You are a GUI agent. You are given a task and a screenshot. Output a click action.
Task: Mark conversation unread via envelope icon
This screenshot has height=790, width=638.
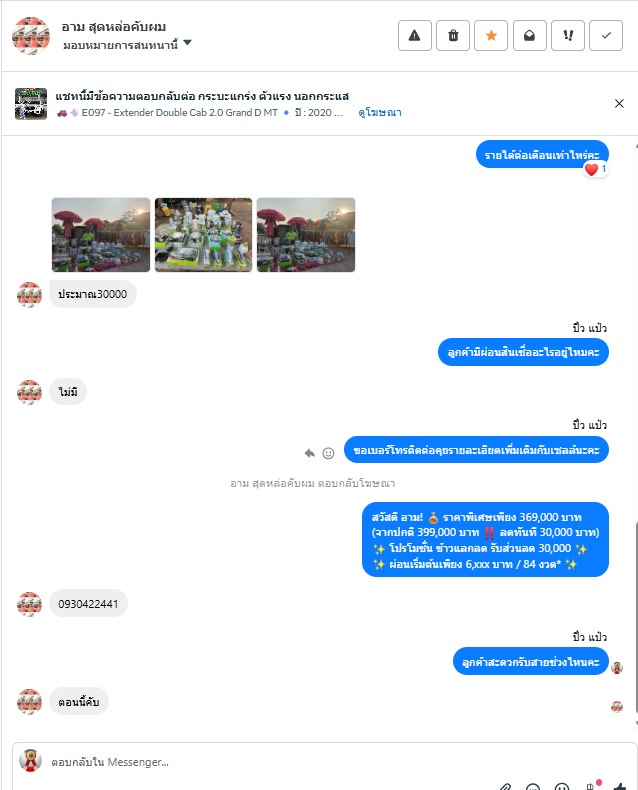[x=529, y=36]
